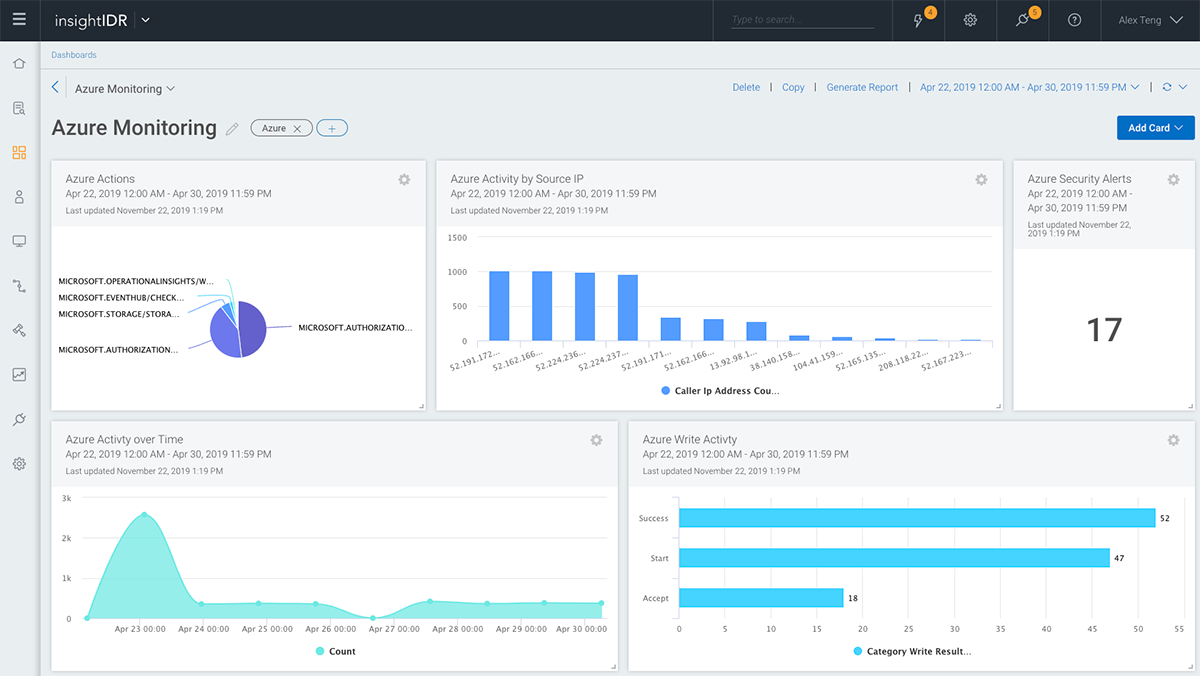Open Log Search in the sidebar
Screen dimensions: 1200x676
click(x=19, y=108)
